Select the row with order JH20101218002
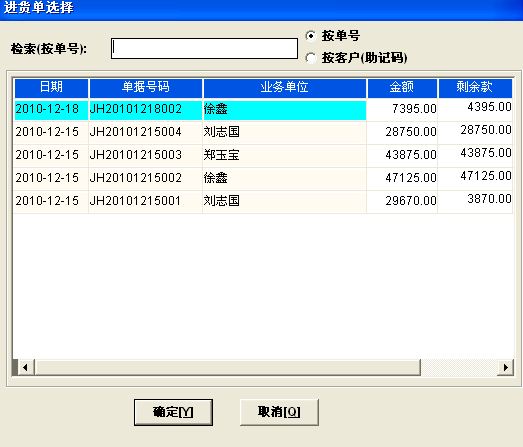 point(263,109)
